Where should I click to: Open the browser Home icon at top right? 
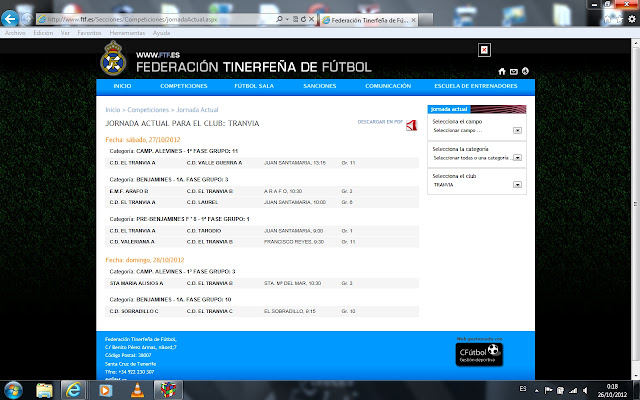pos(608,19)
